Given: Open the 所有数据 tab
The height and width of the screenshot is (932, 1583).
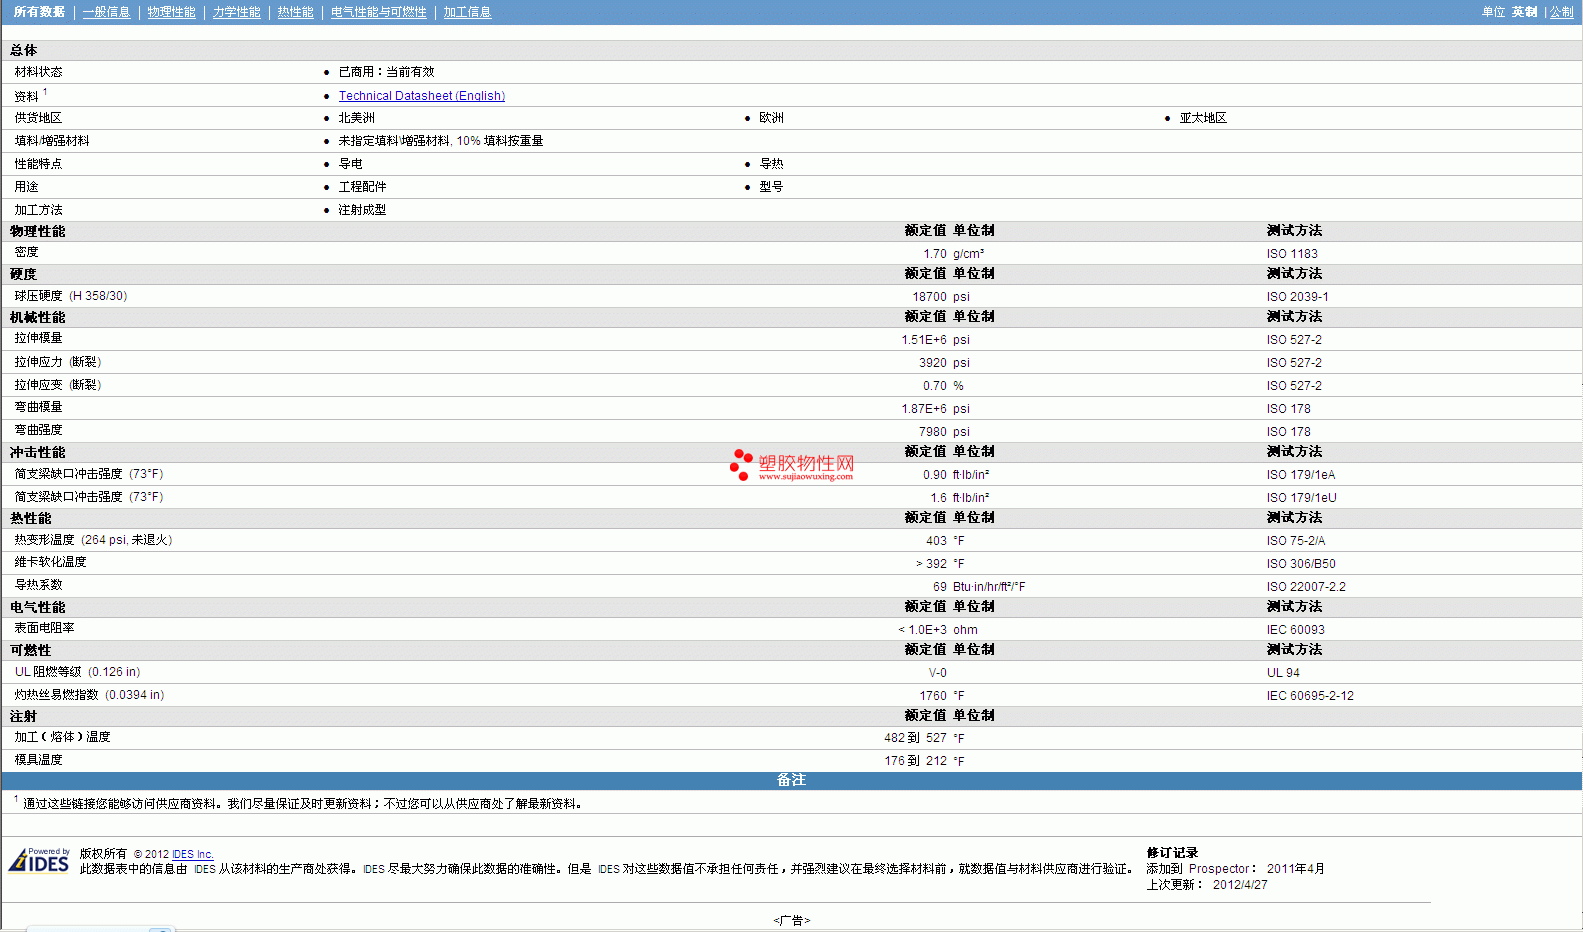Looking at the screenshot, I should (39, 12).
